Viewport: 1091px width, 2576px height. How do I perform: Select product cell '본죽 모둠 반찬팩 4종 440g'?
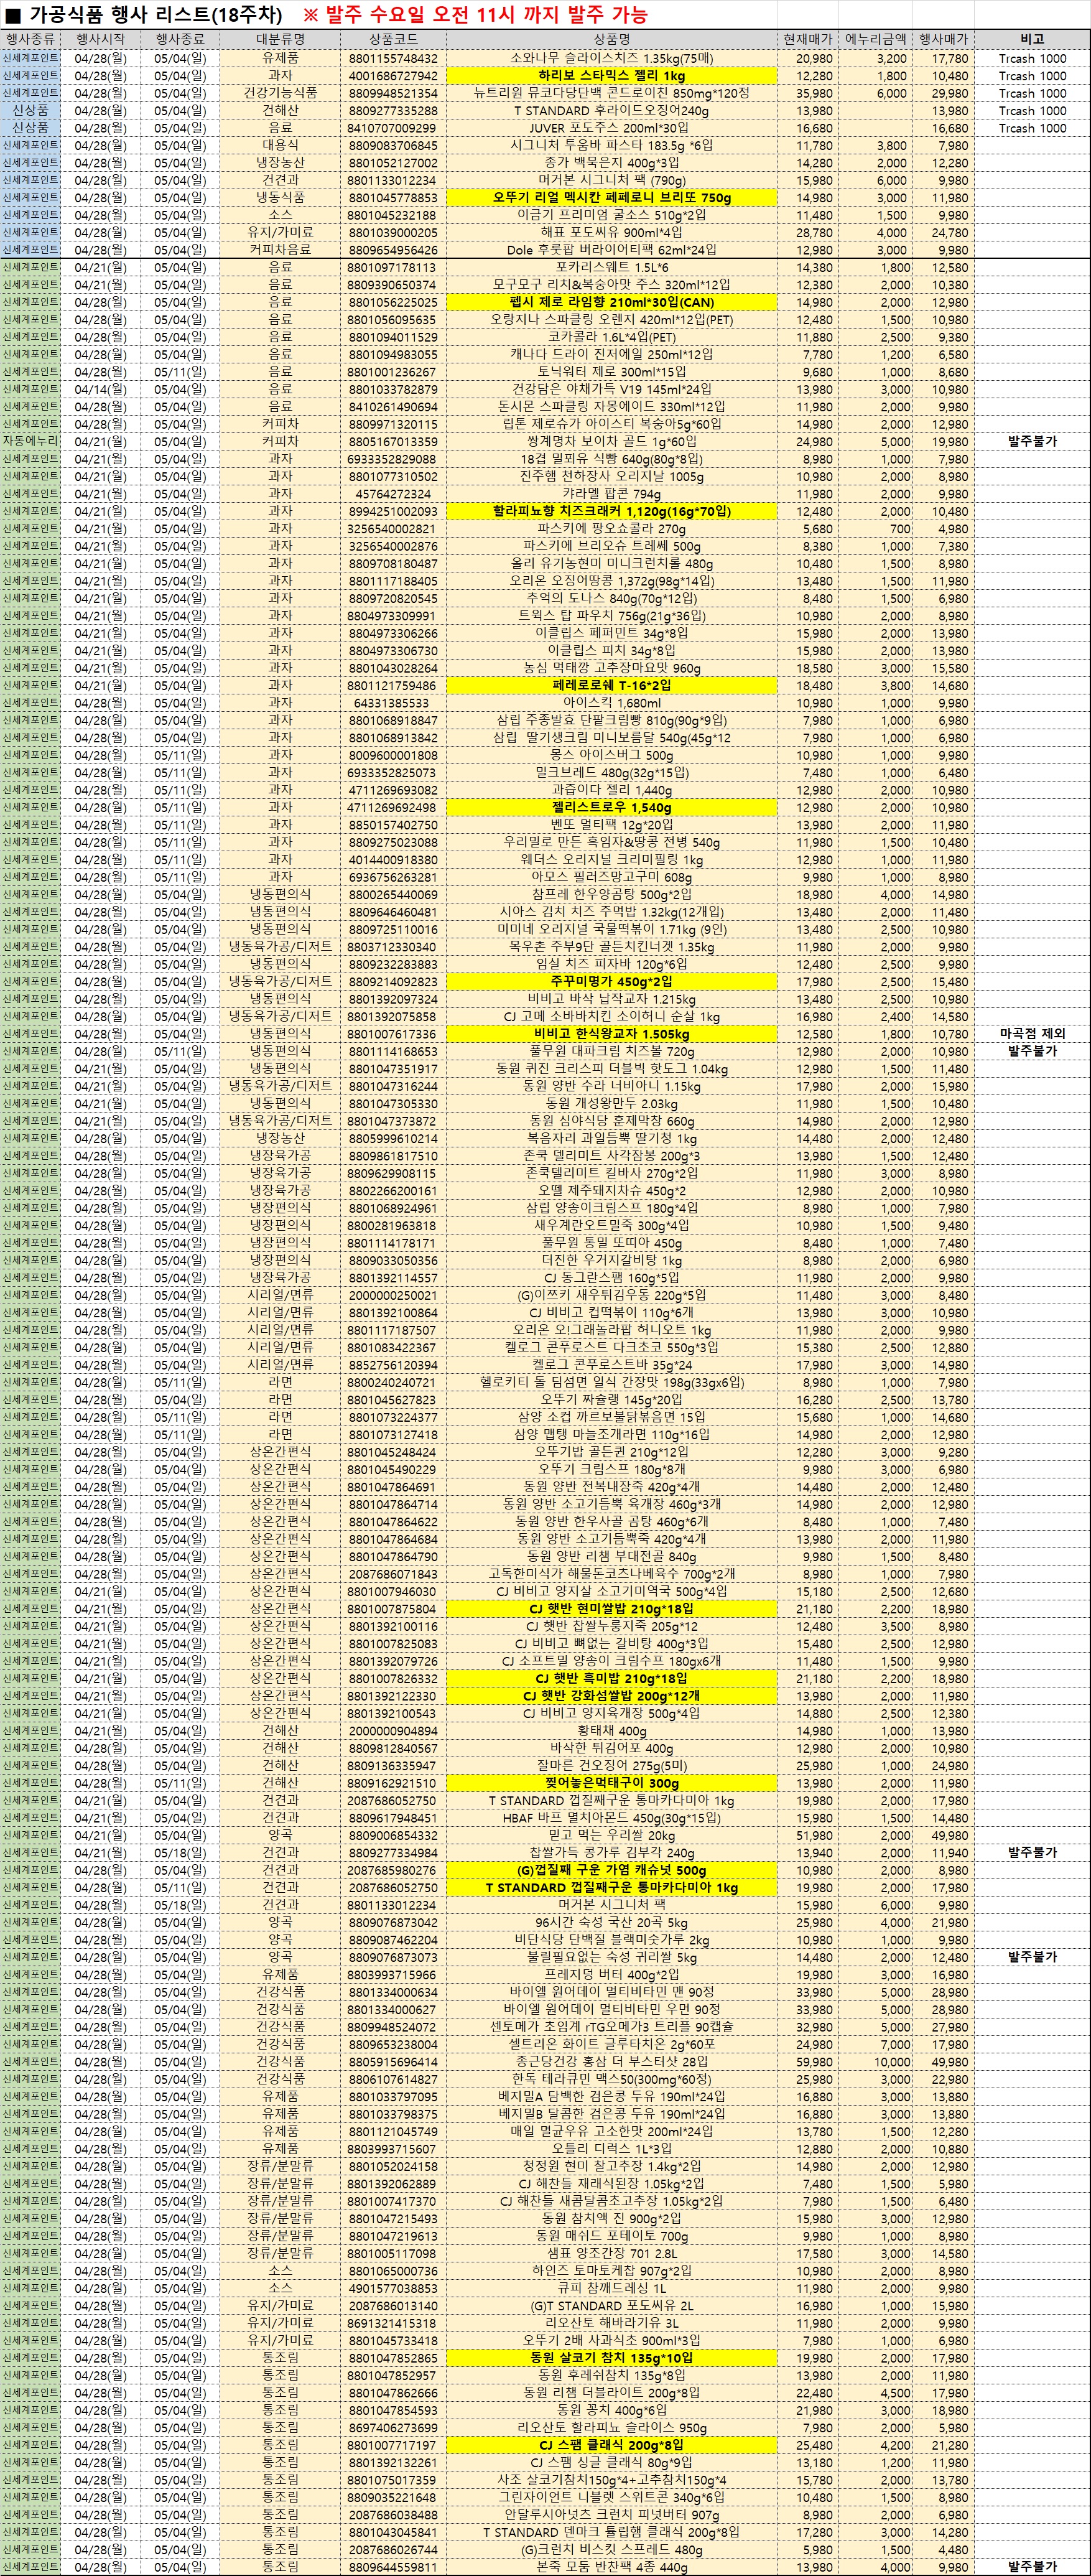click(x=612, y=2566)
